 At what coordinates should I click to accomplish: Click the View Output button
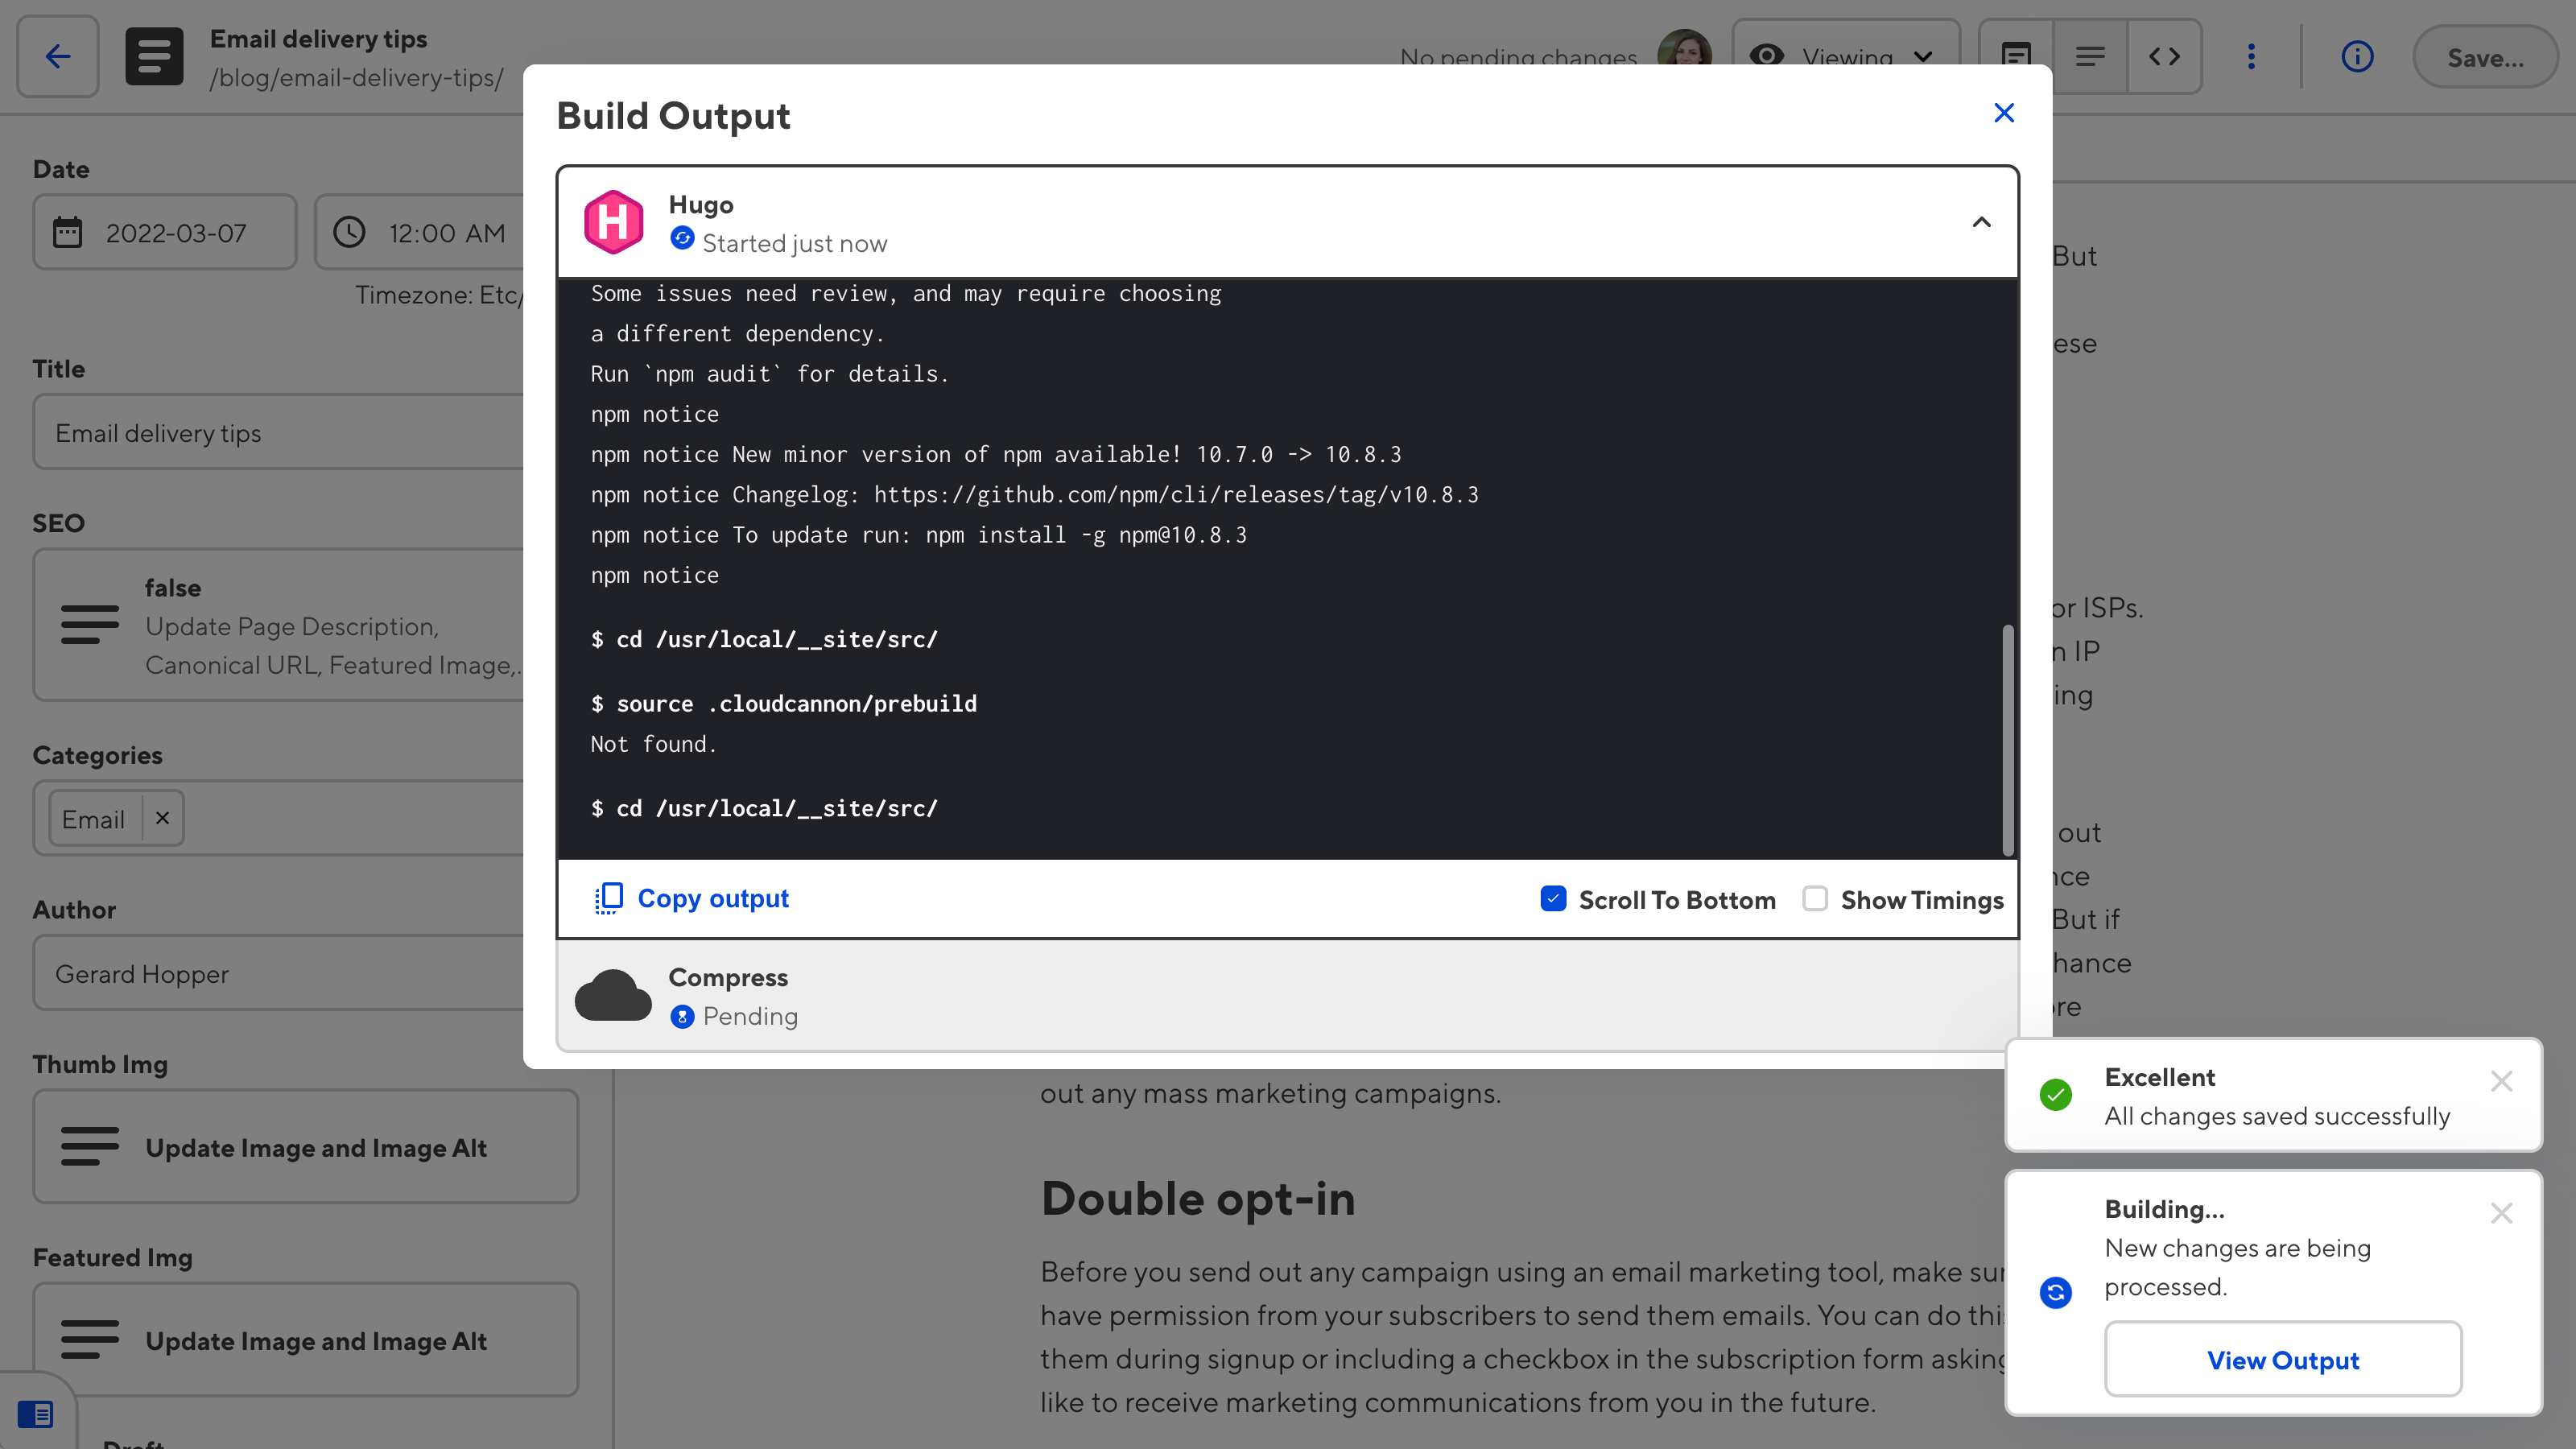click(2282, 1359)
